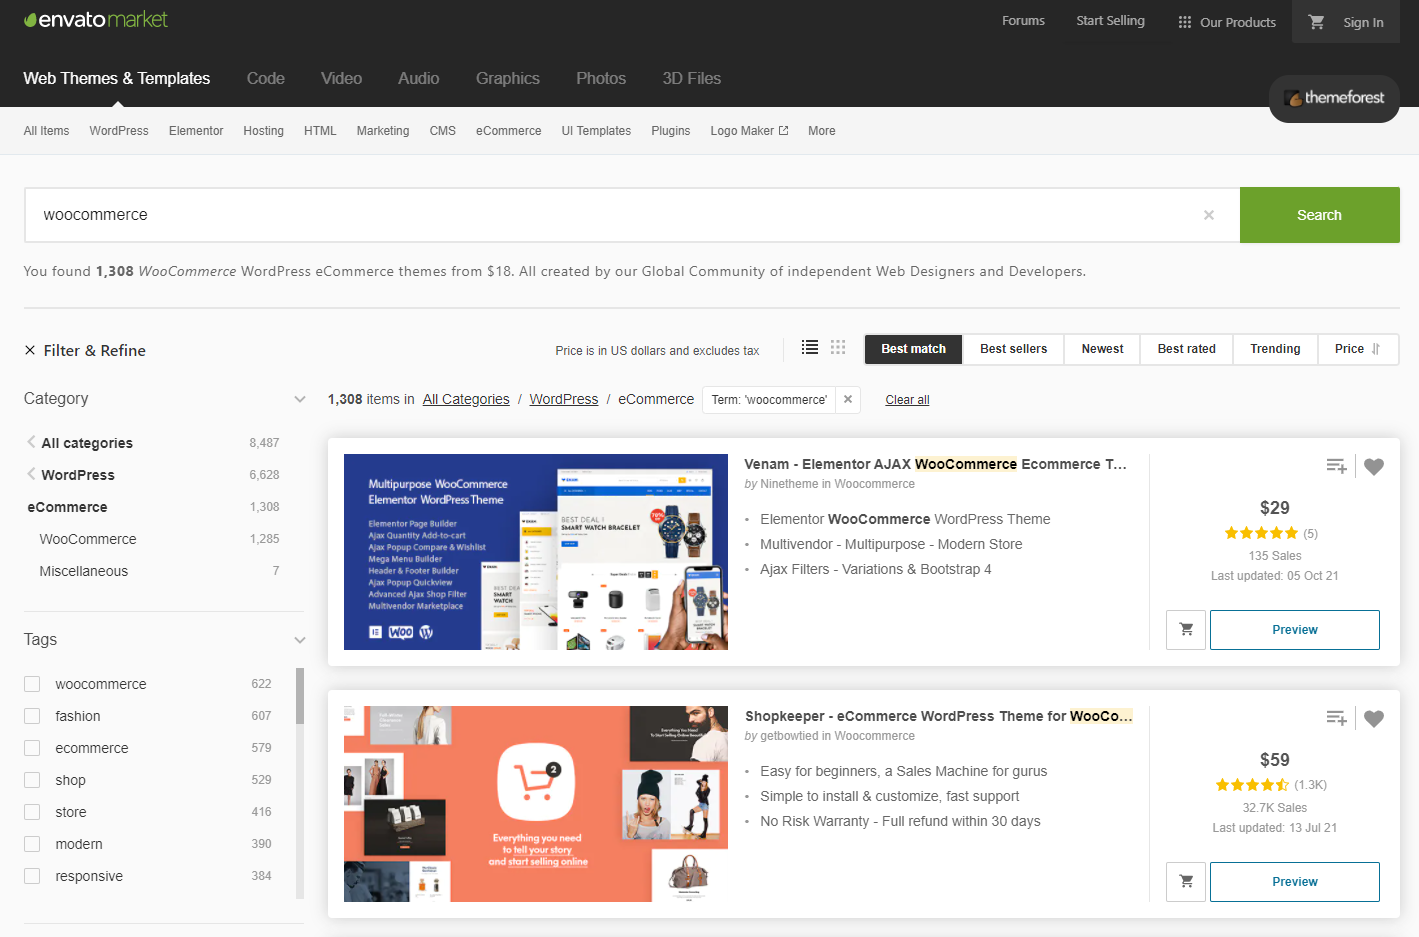Preview the Shopkeeper theme
The image size is (1419, 937).
tap(1295, 882)
